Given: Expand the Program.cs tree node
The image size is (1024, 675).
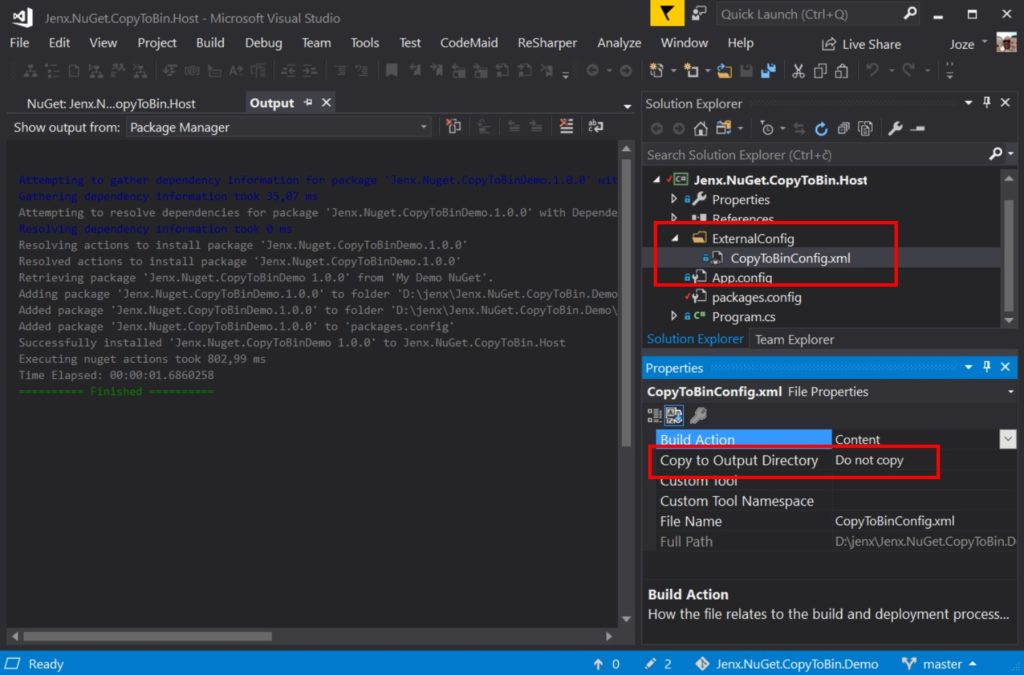Looking at the screenshot, I should coord(674,316).
